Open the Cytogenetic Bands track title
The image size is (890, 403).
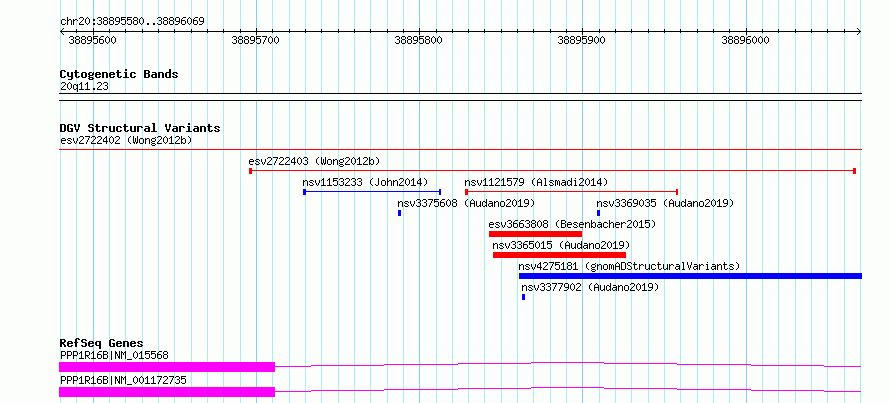119,74
